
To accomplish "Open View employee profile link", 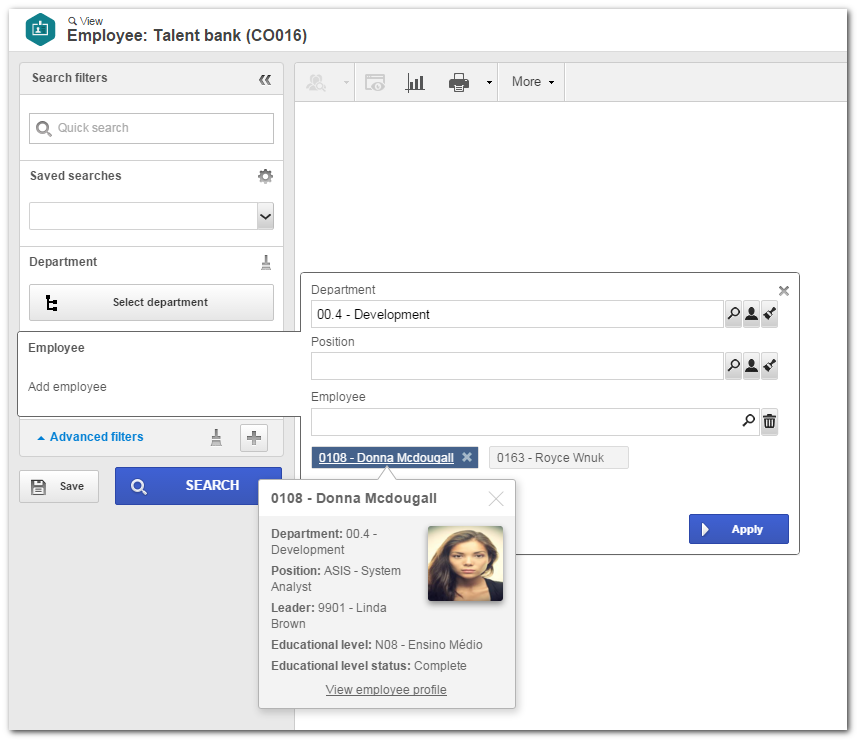I will 386,690.
